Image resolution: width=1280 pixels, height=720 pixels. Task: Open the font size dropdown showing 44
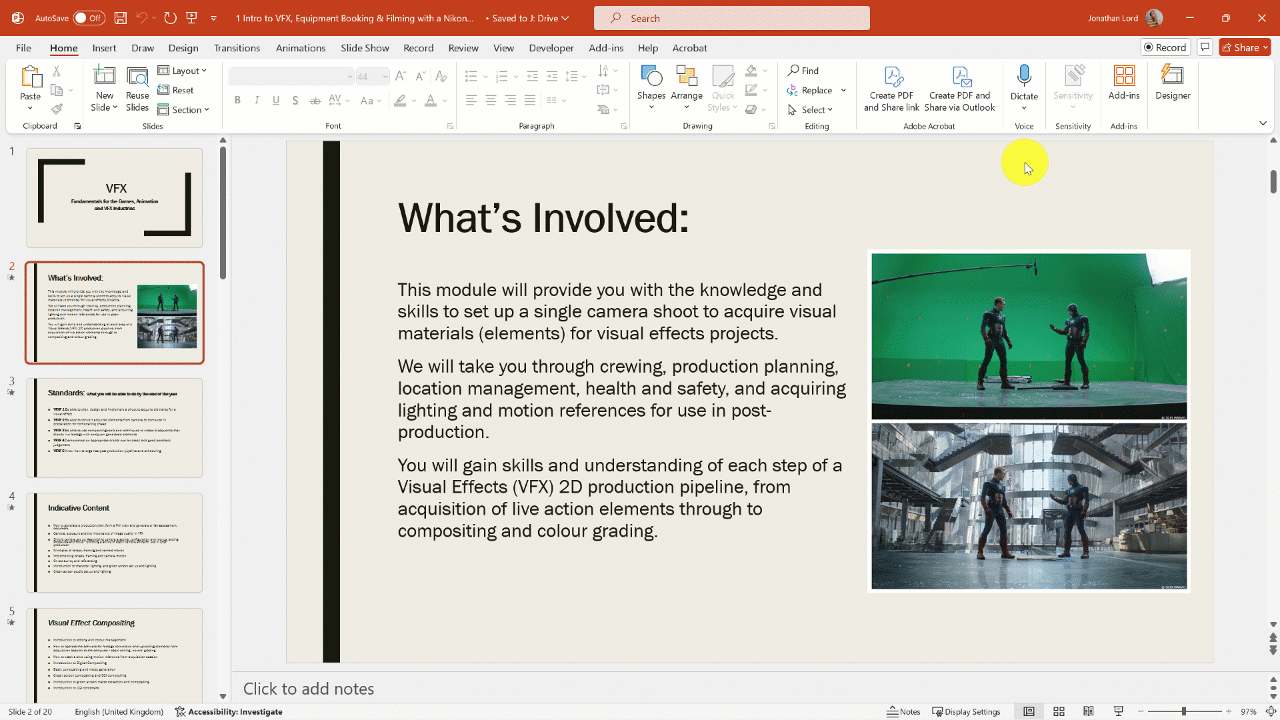click(372, 76)
